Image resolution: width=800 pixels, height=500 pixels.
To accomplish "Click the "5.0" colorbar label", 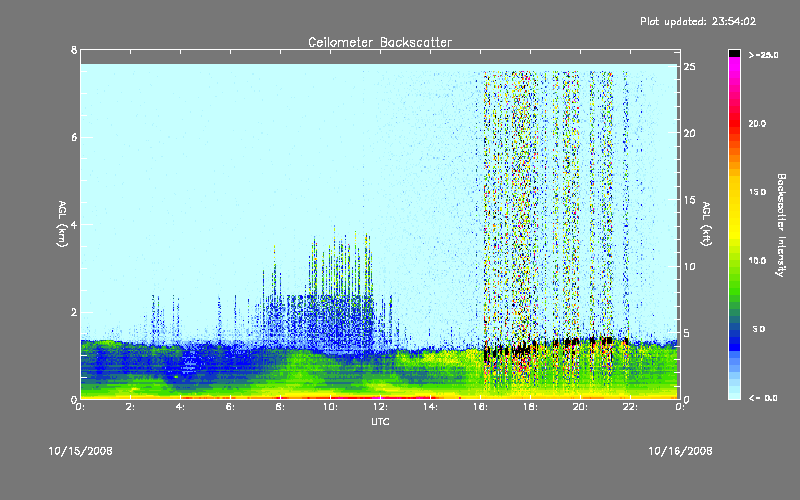I will pos(759,329).
